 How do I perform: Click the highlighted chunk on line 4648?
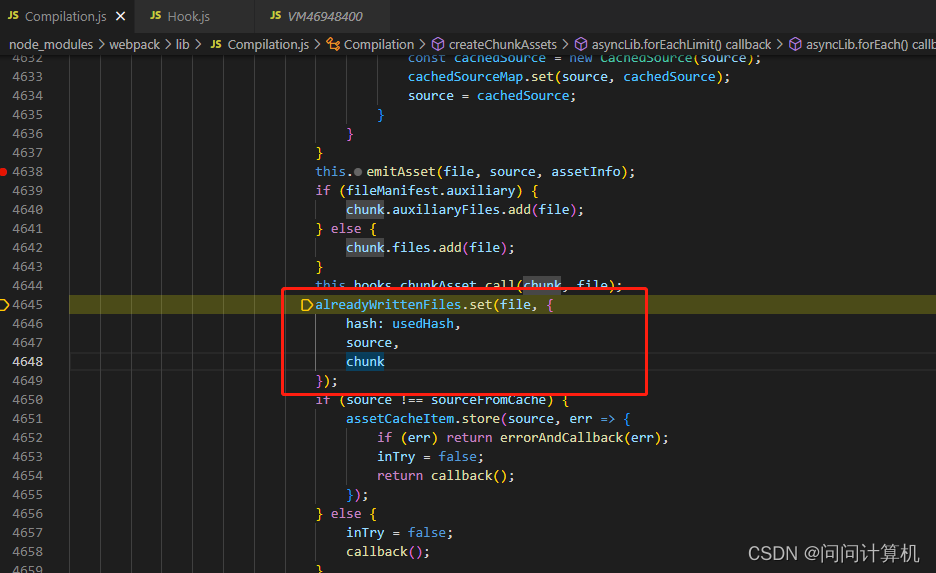pos(365,362)
